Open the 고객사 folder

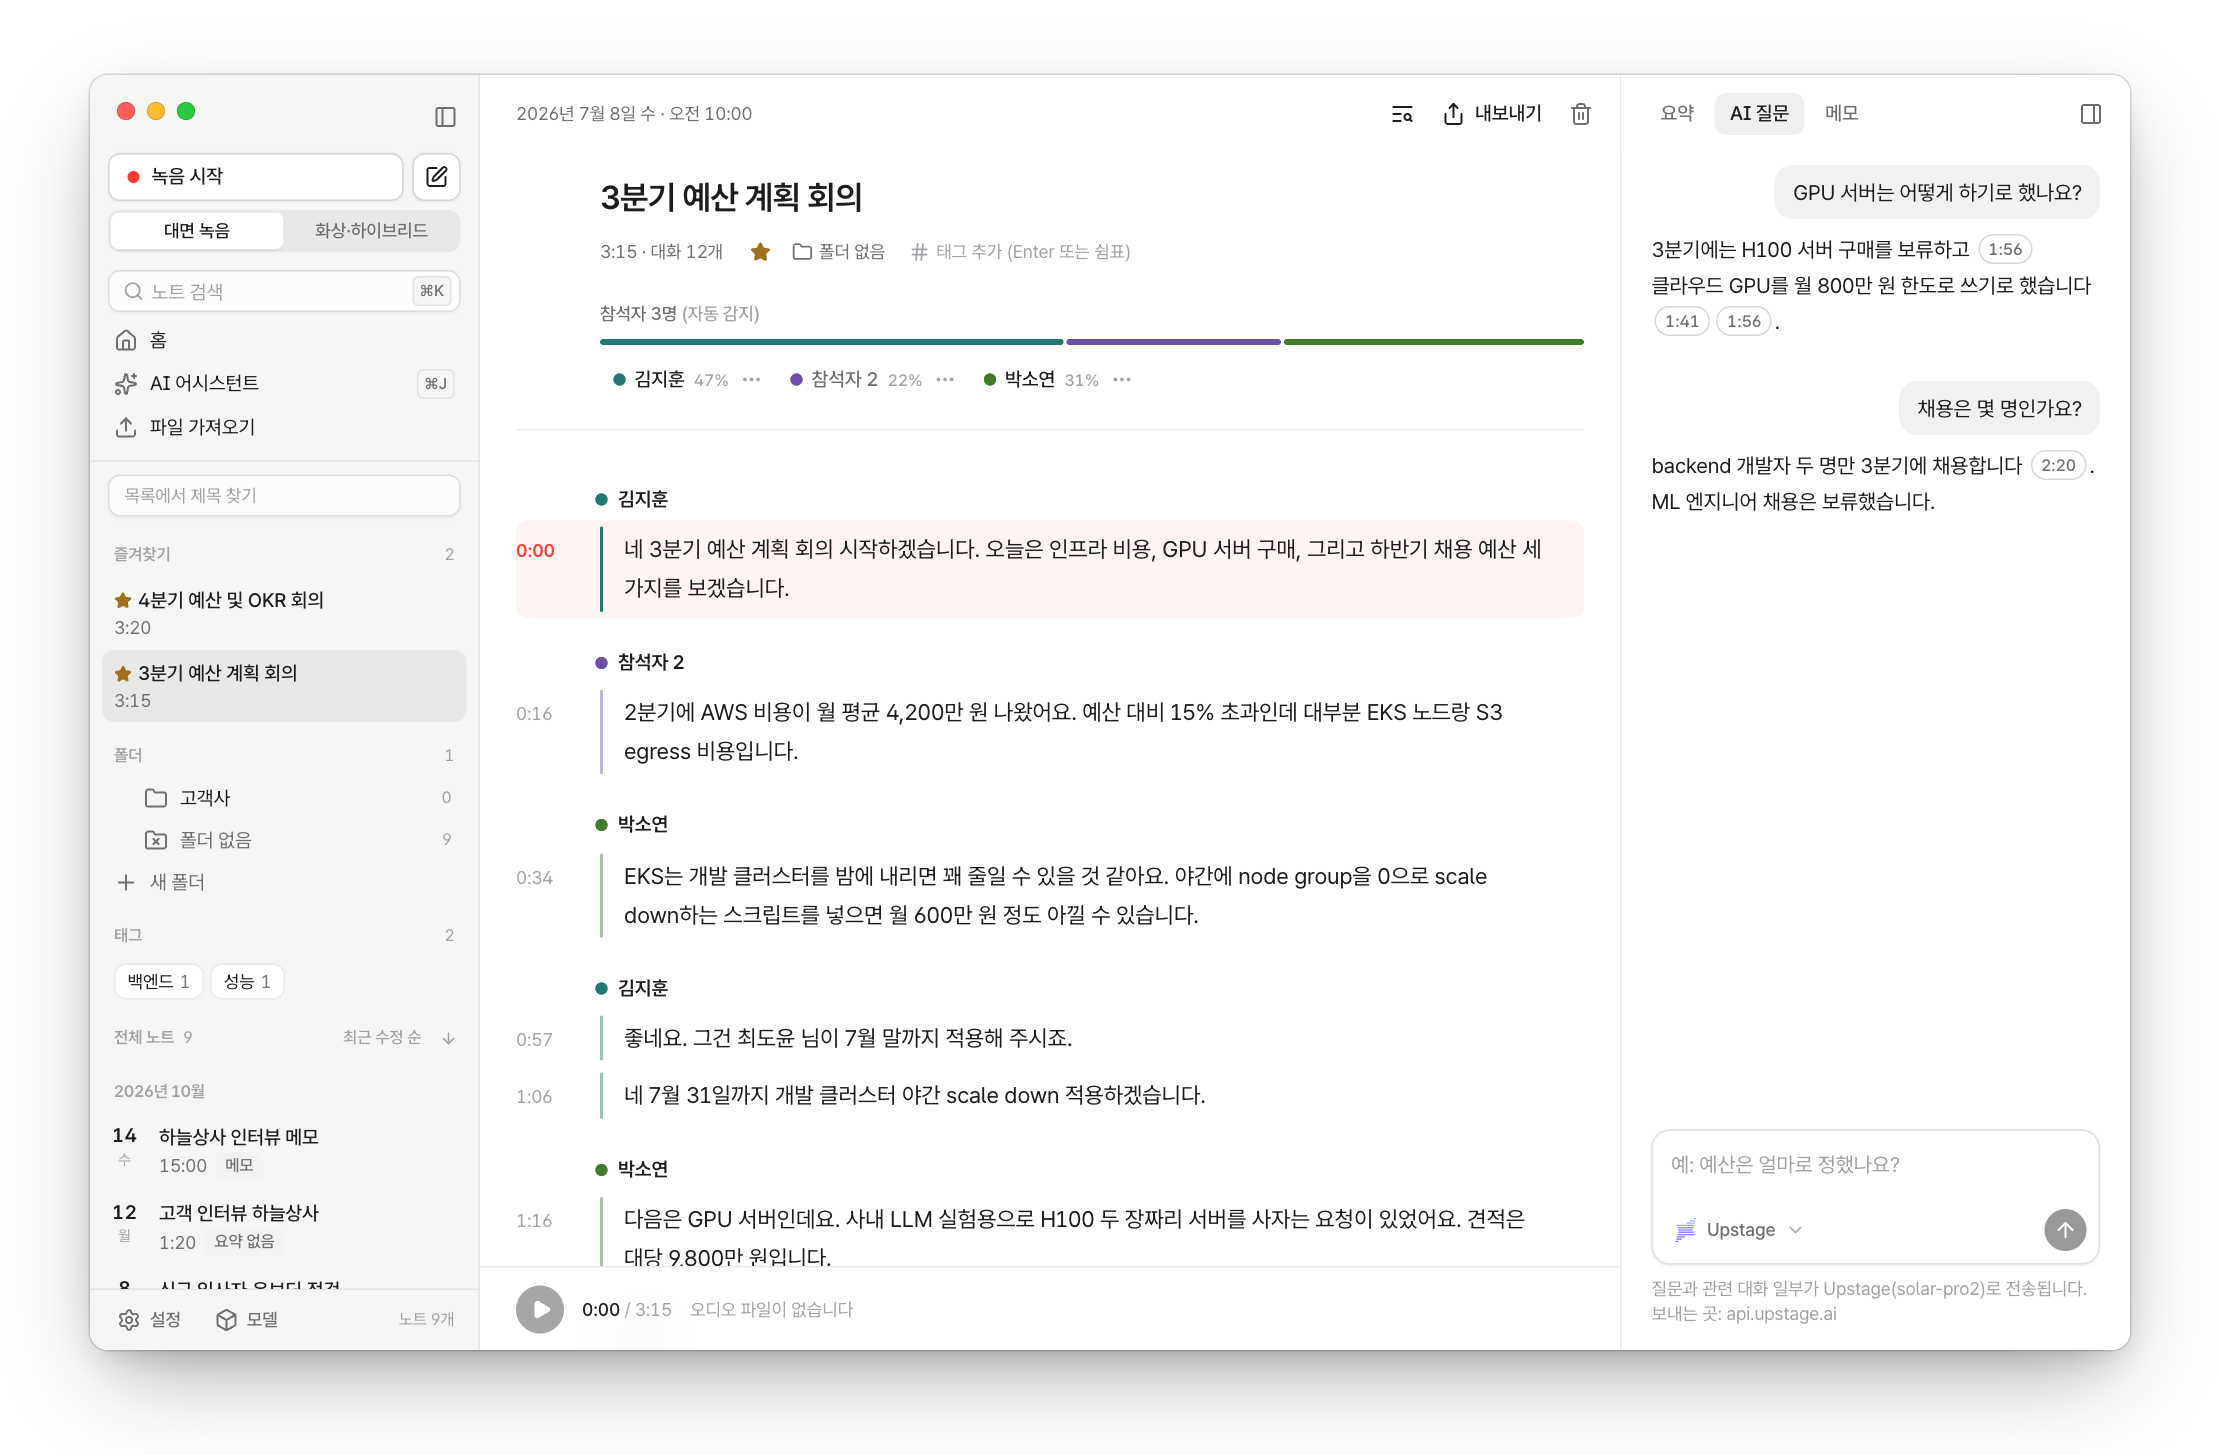(284, 798)
